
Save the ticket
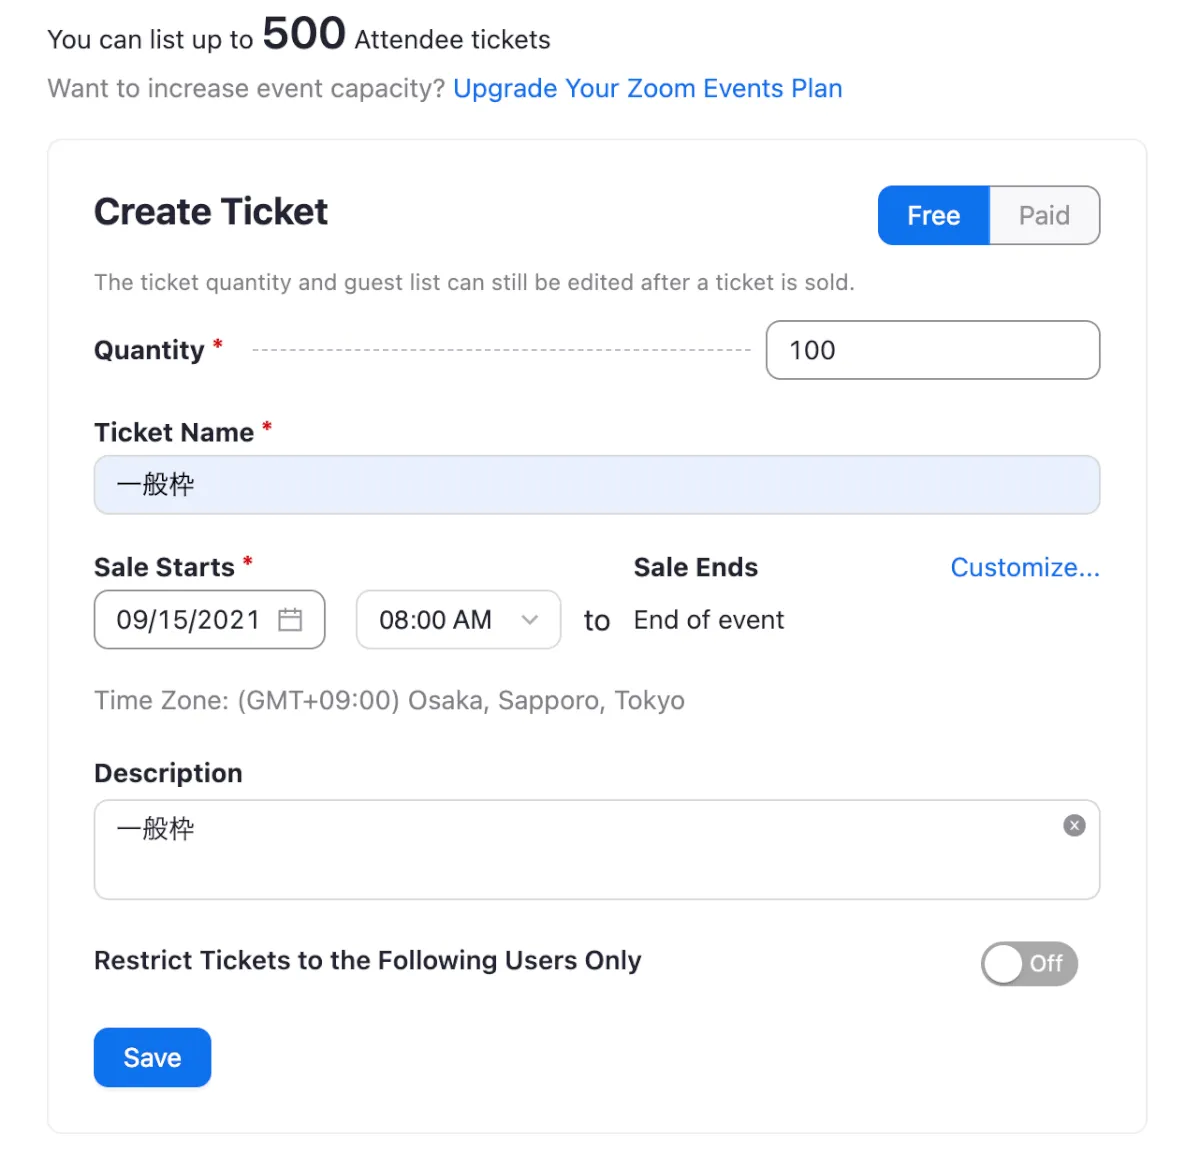tap(152, 1057)
